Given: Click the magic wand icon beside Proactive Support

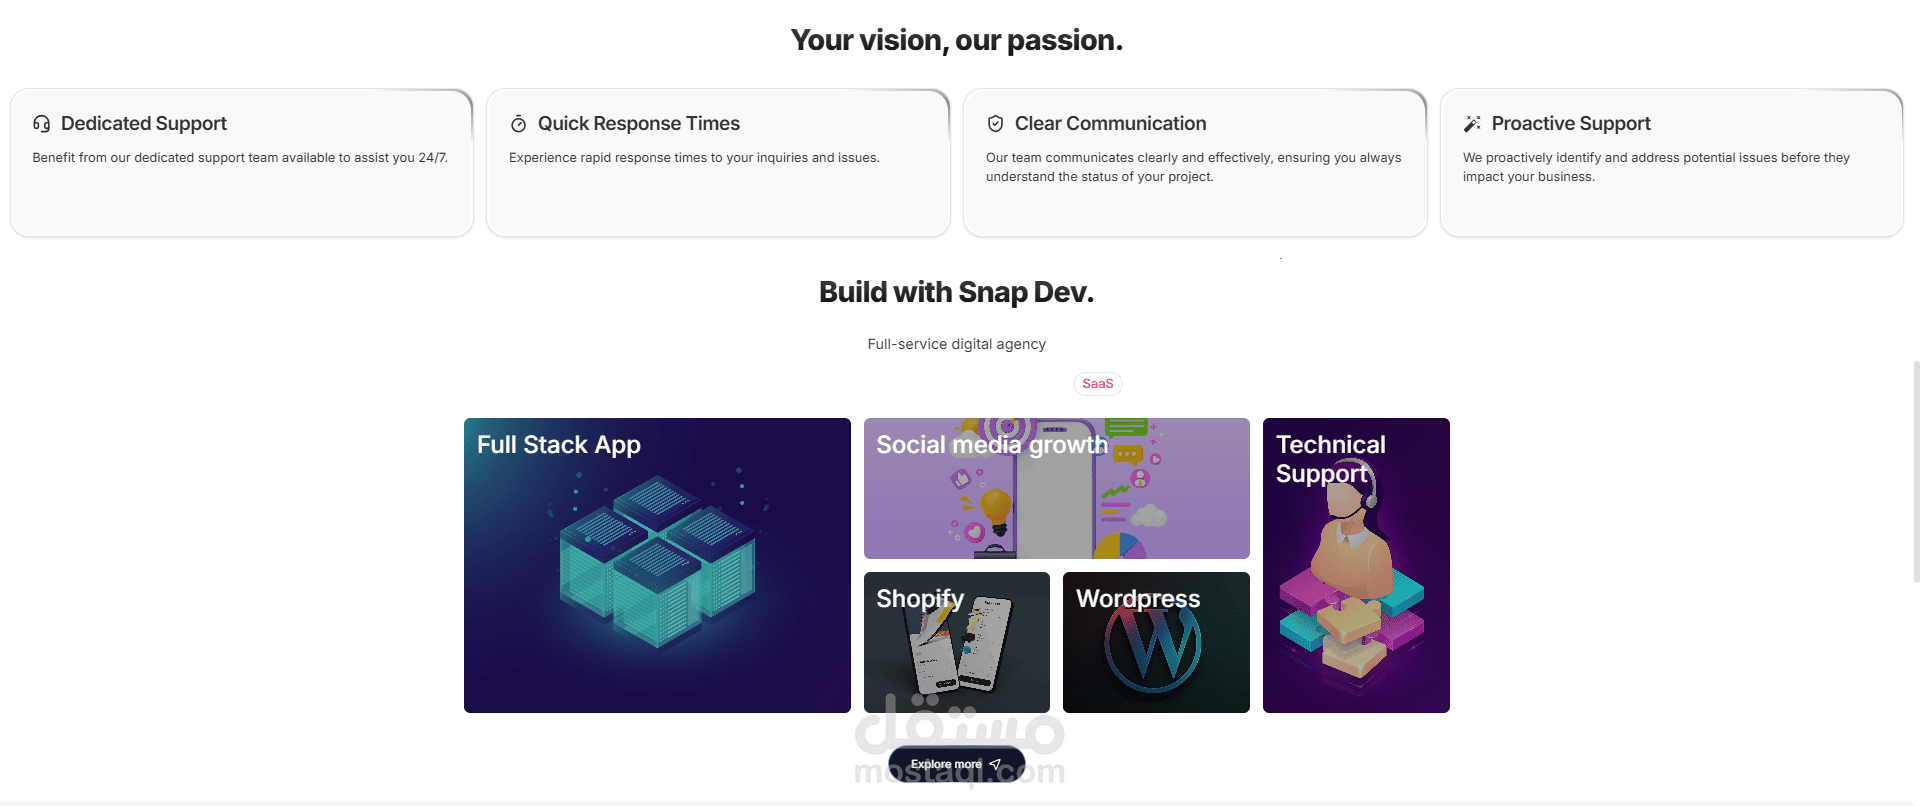Looking at the screenshot, I should (x=1472, y=124).
